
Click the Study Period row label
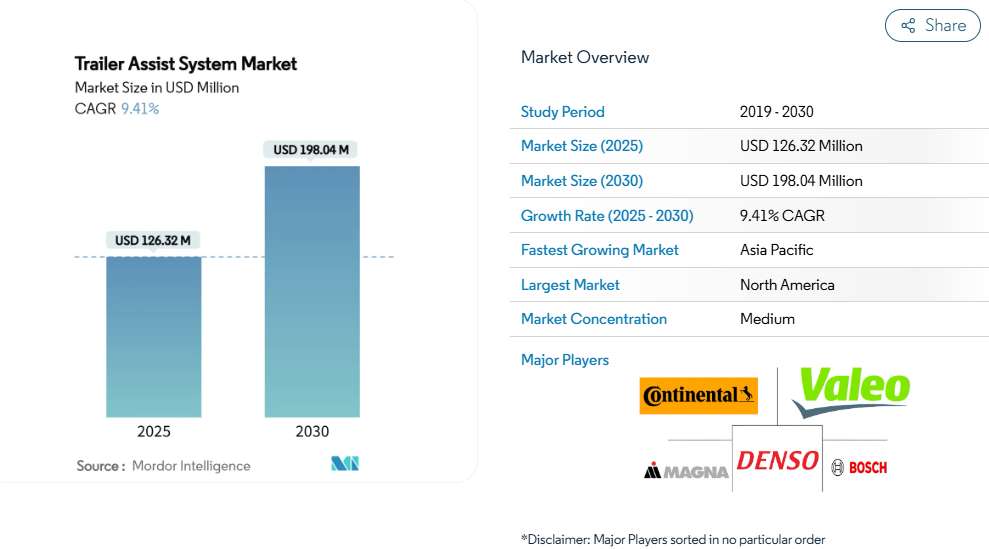point(563,112)
